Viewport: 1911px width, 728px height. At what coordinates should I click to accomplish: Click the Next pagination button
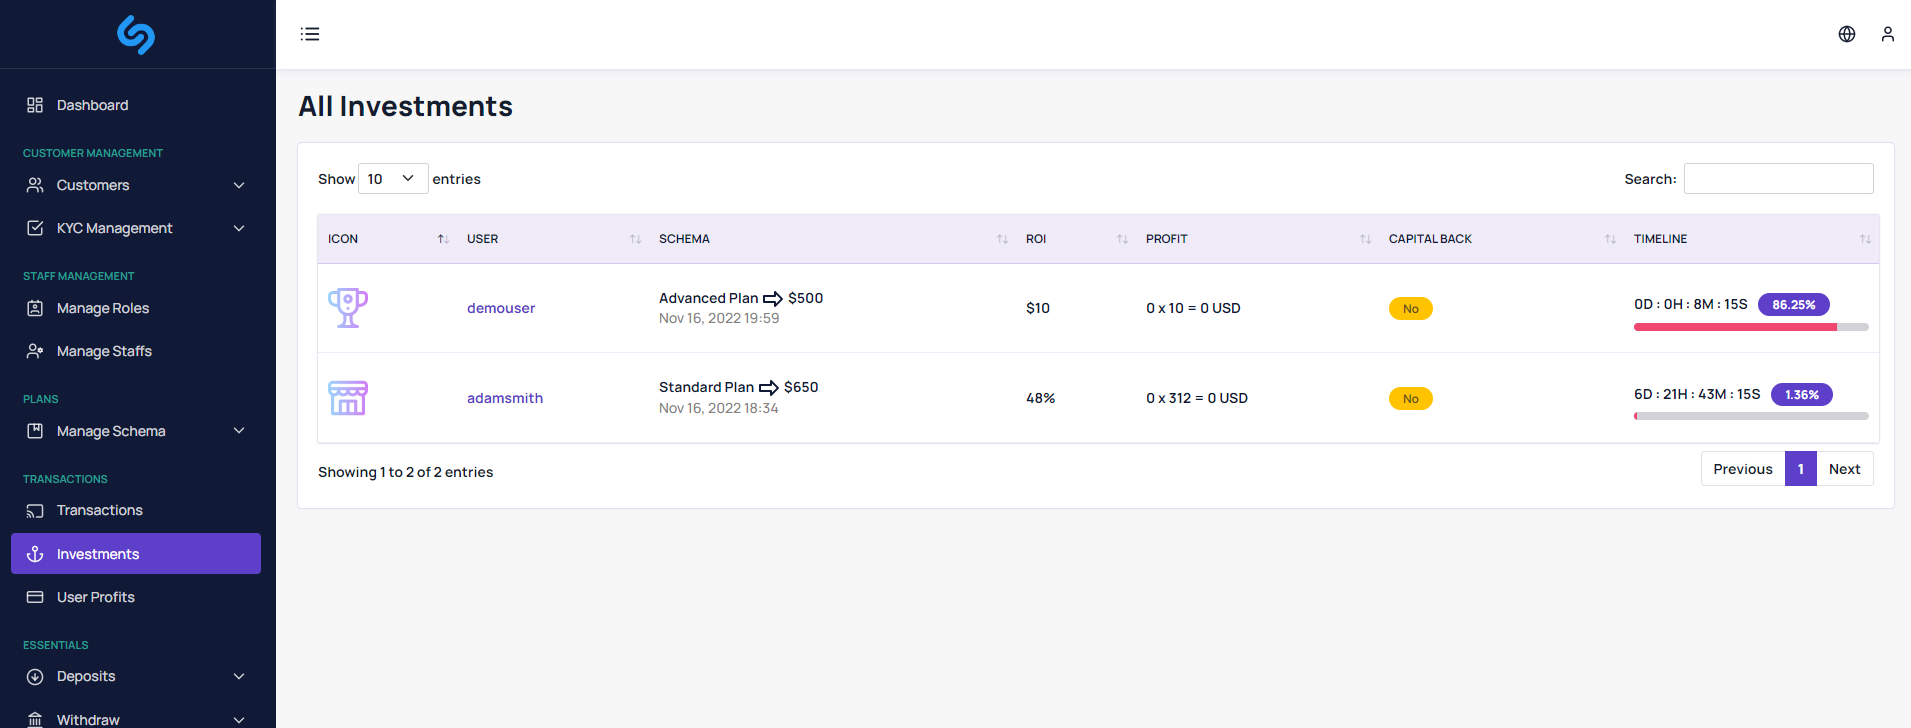[1844, 469]
